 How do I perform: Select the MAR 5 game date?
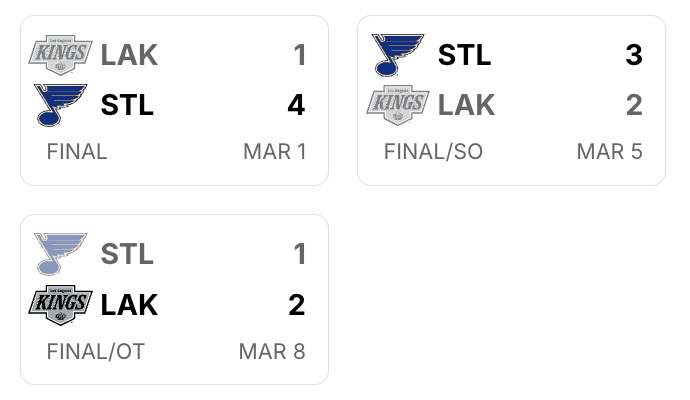point(609,152)
